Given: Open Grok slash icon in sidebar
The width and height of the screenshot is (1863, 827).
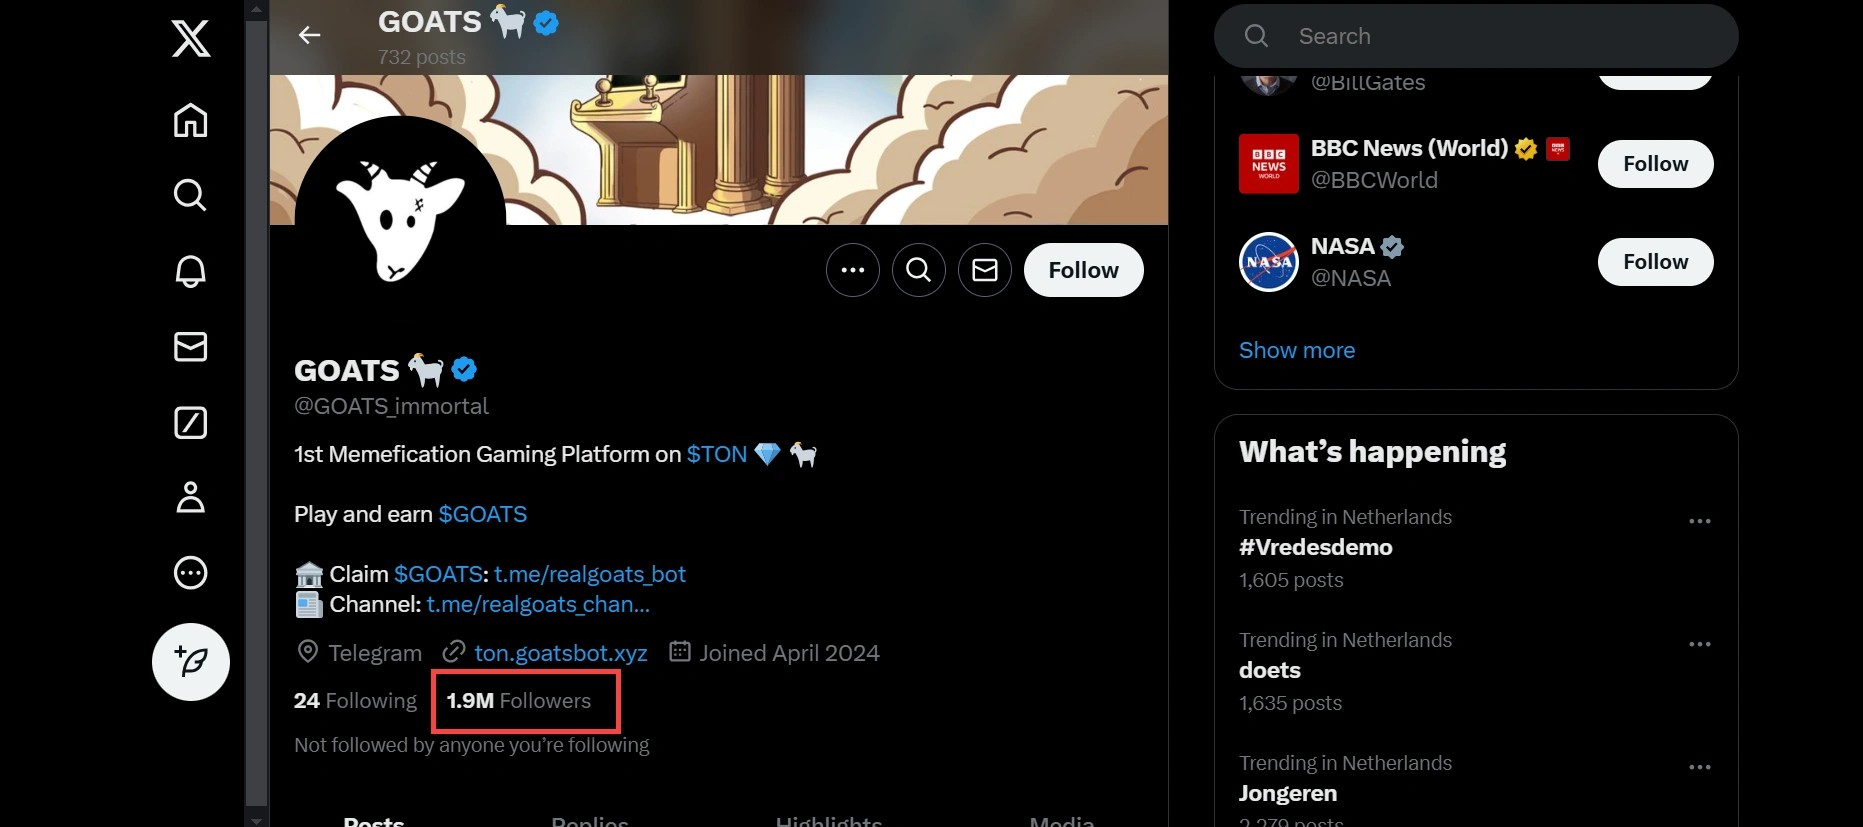Looking at the screenshot, I should click(191, 423).
